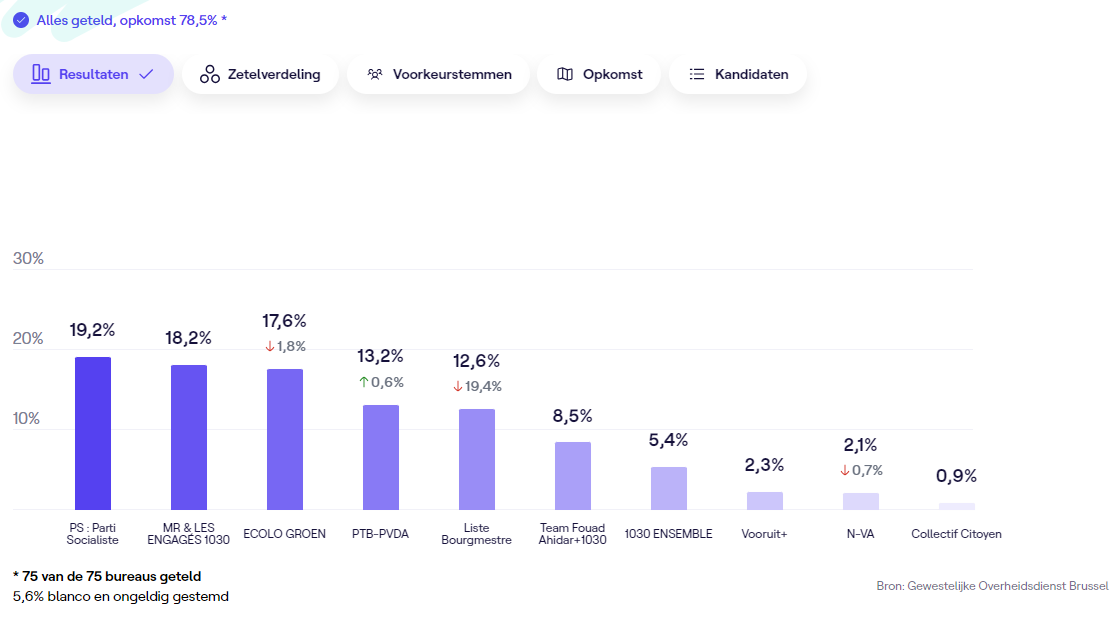This screenshot has width=1118, height=619.
Task: Click the red down arrow under ECOLO GROEN
Action: [269, 346]
